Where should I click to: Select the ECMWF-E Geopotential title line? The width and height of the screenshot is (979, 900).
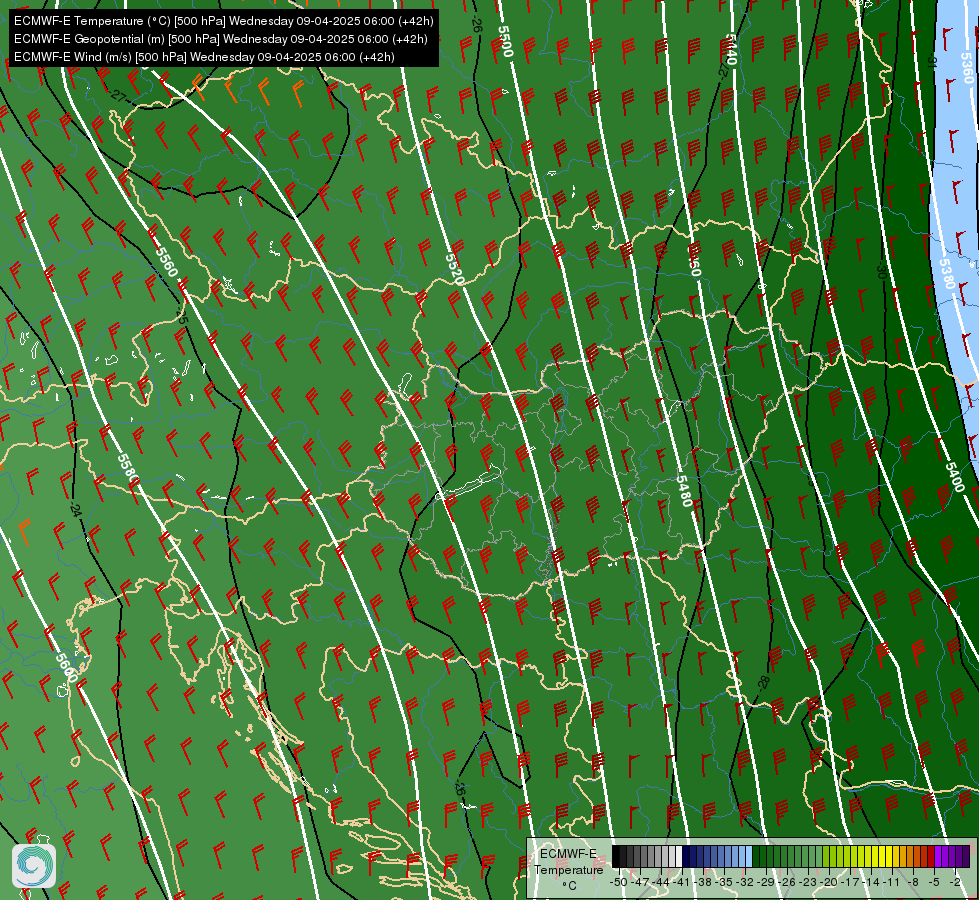[220, 39]
